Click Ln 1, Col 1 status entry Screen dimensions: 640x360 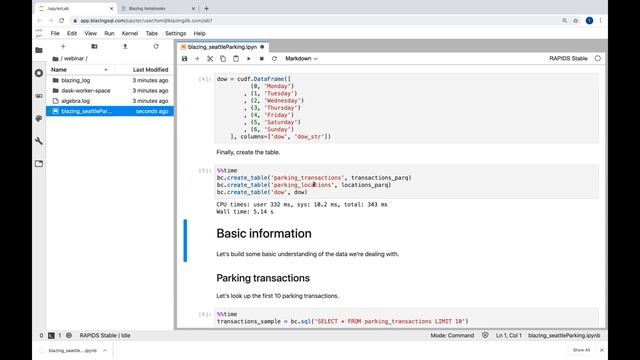pos(509,336)
